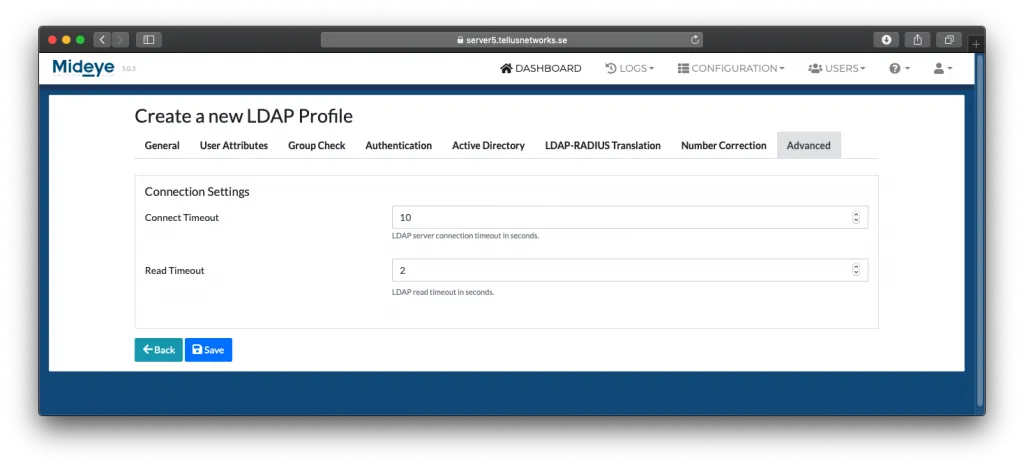The width and height of the screenshot is (1024, 467).
Task: Reload the page with the refresh icon
Action: point(695,40)
